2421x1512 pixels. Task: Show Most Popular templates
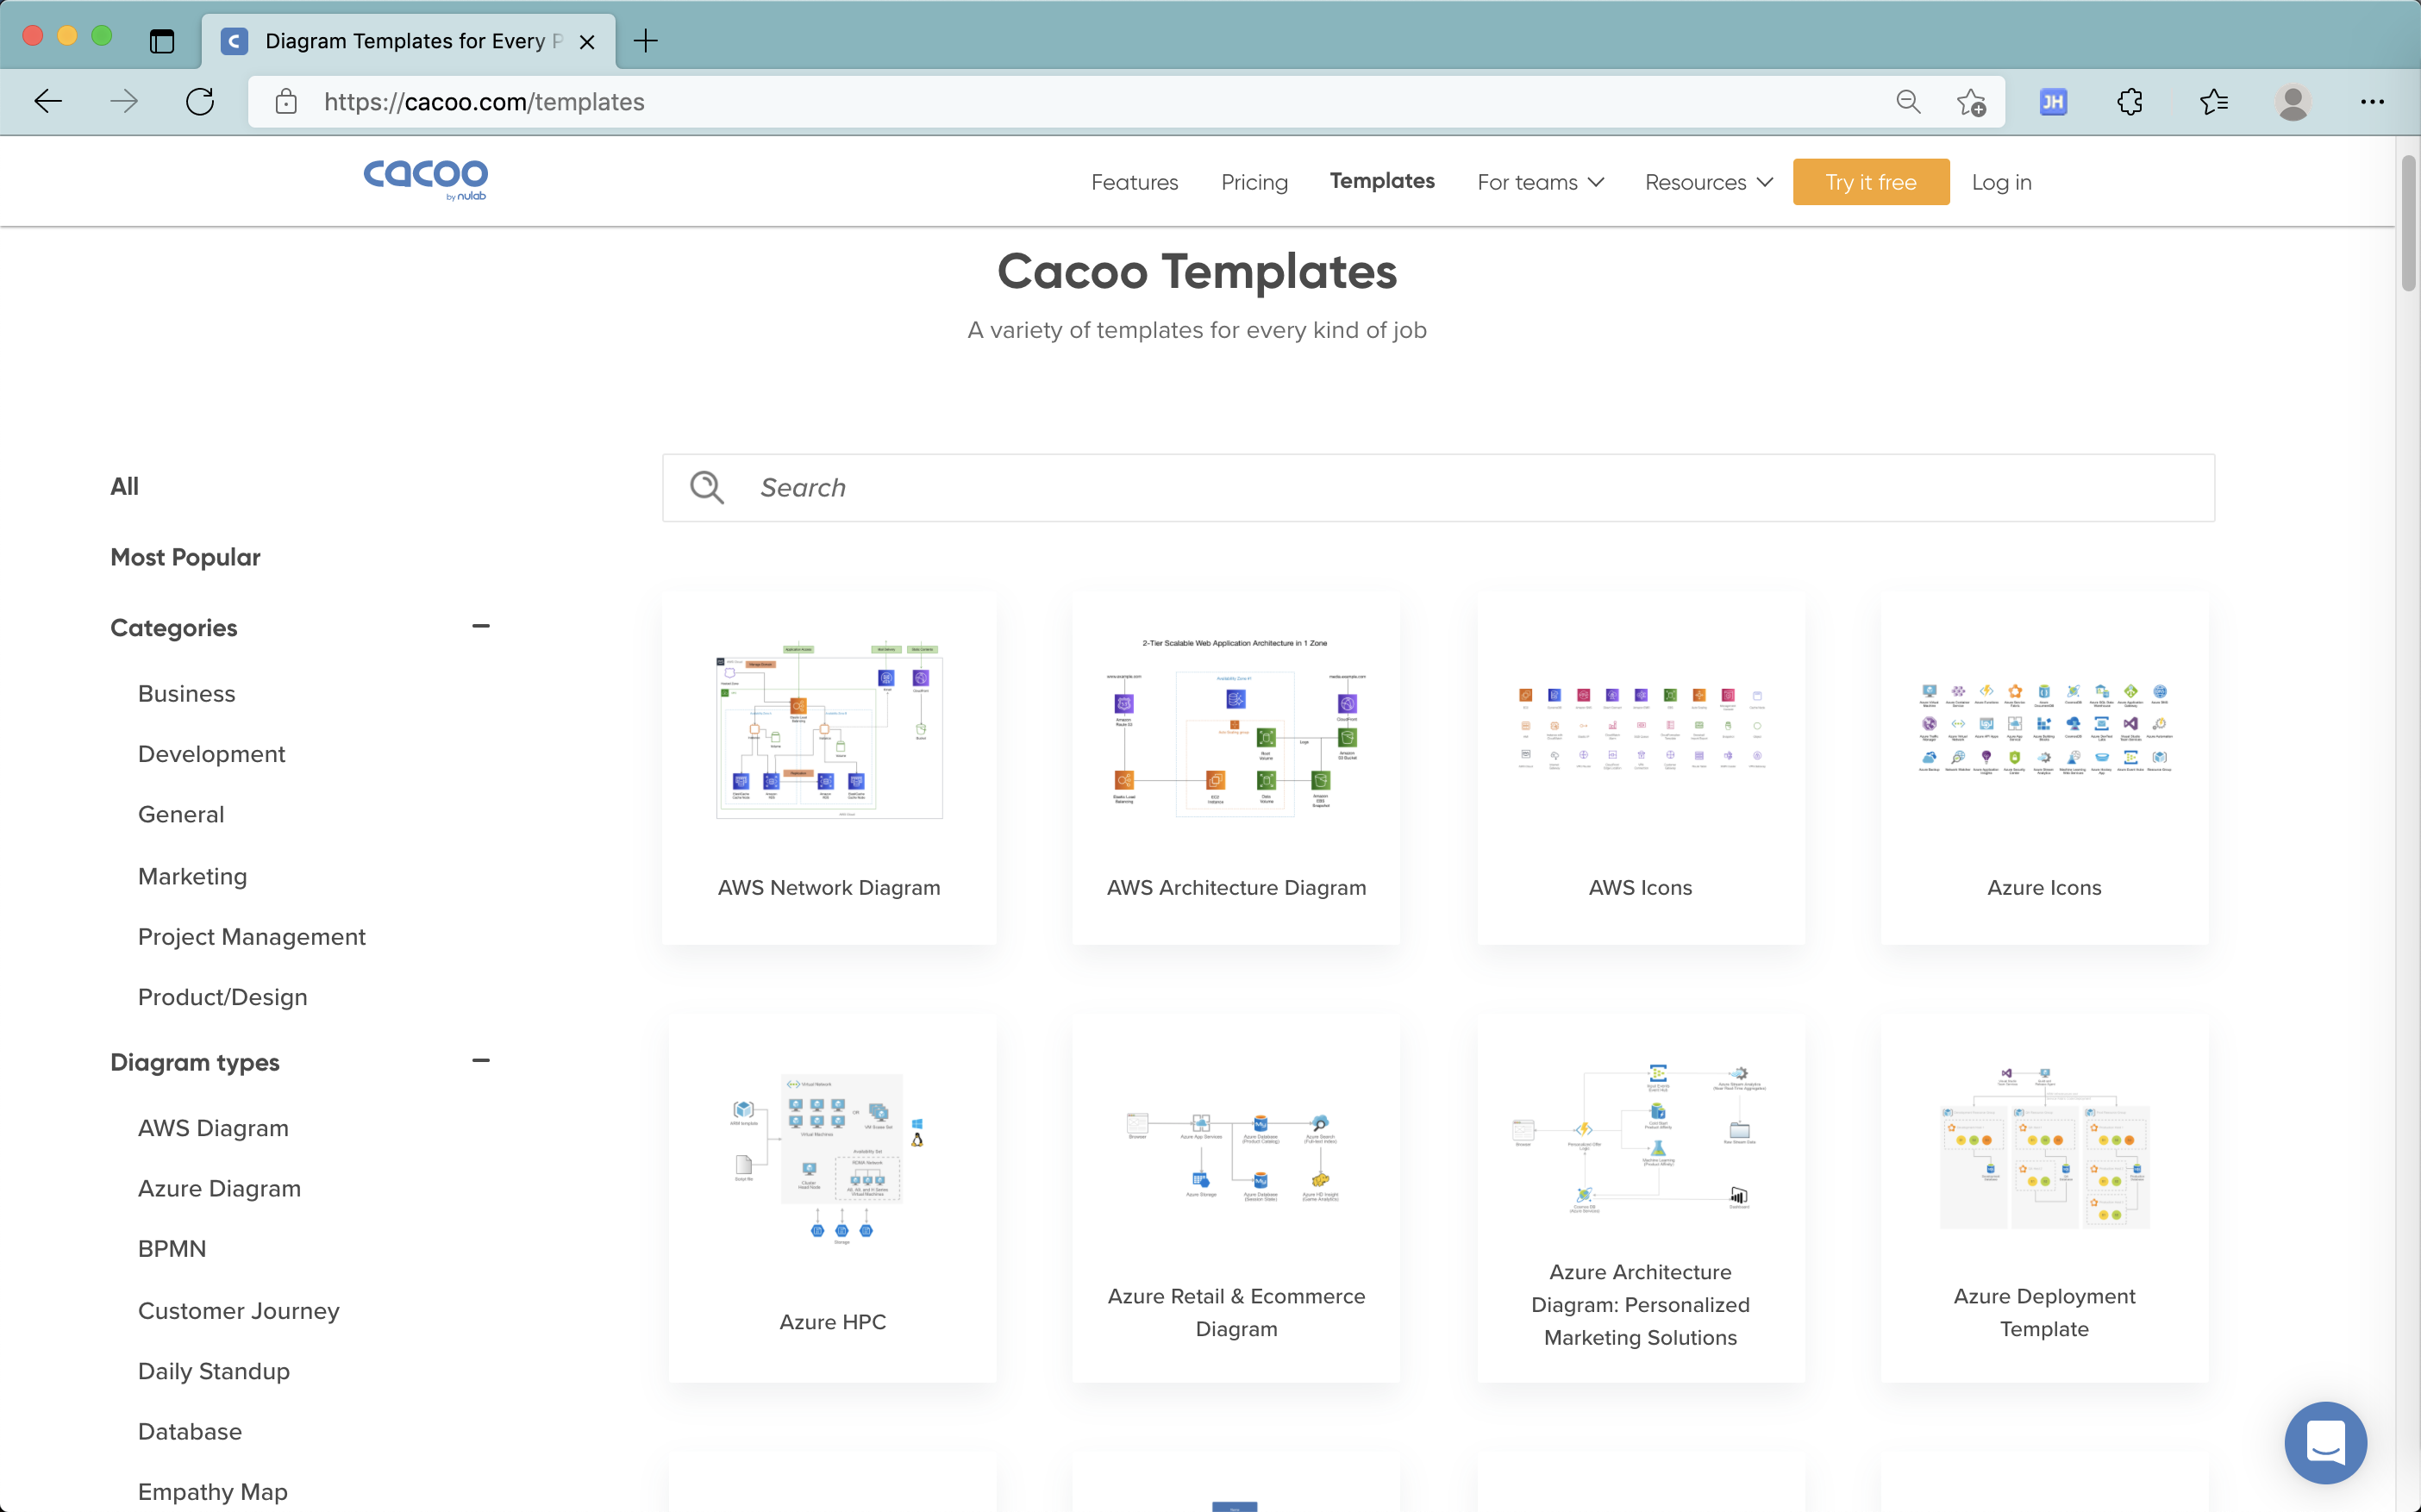(x=185, y=557)
